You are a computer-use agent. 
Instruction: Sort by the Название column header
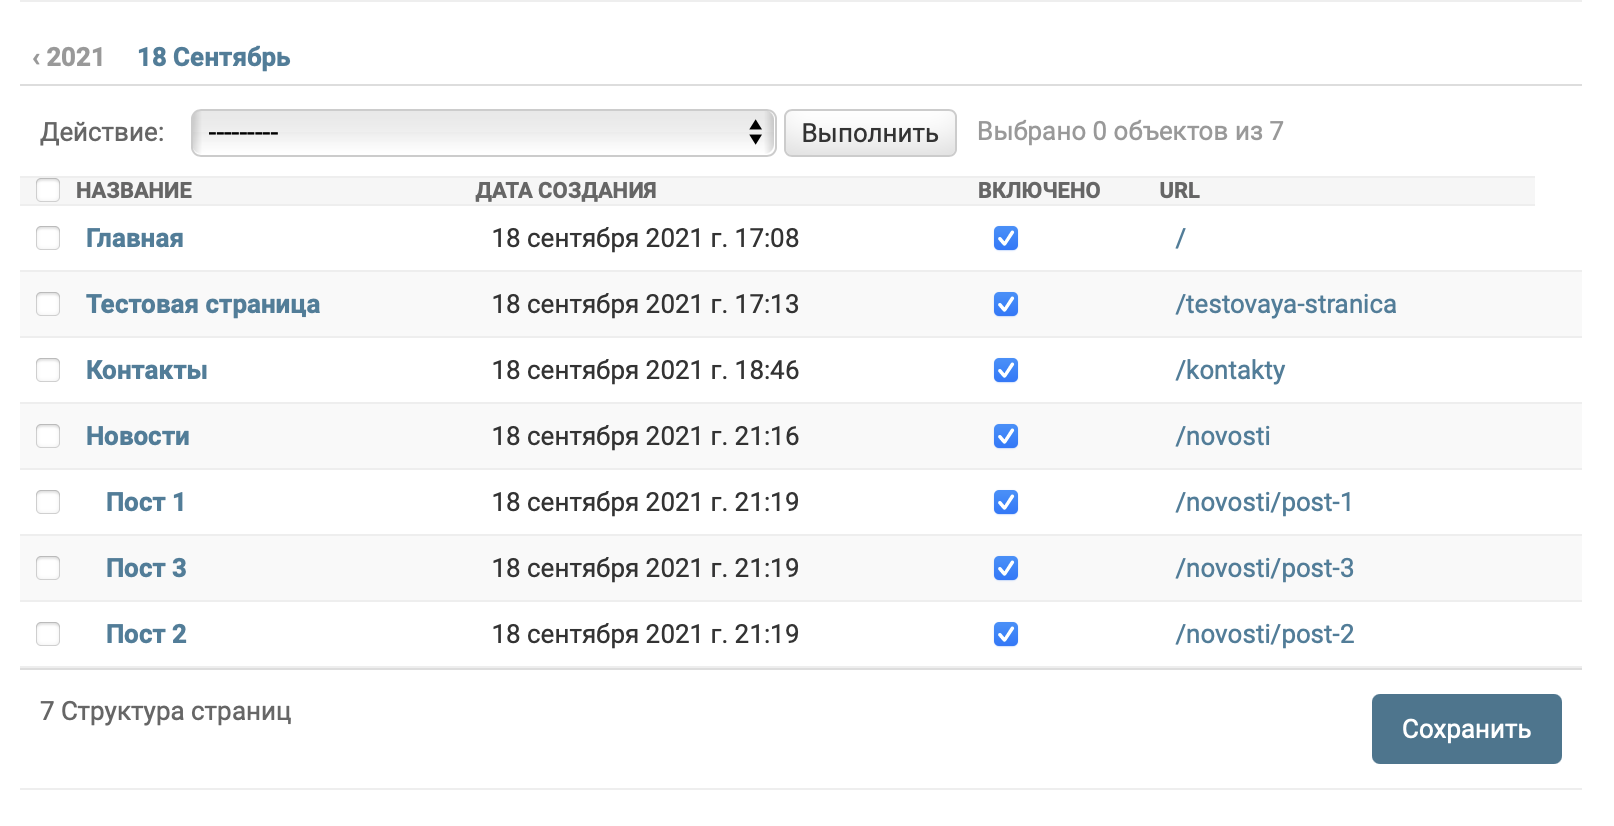(134, 190)
